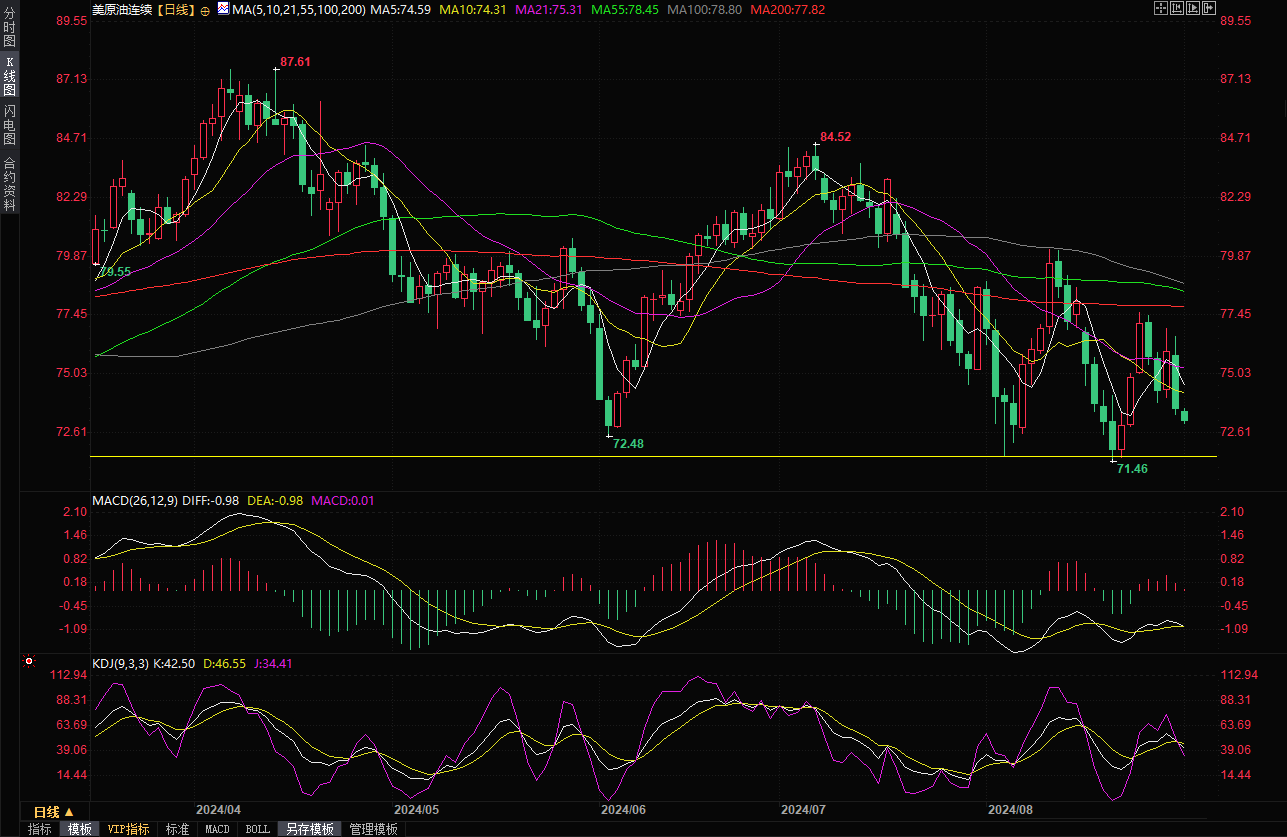Click the chart axis play-forward icon
The image size is (1287, 837).
[1193, 8]
